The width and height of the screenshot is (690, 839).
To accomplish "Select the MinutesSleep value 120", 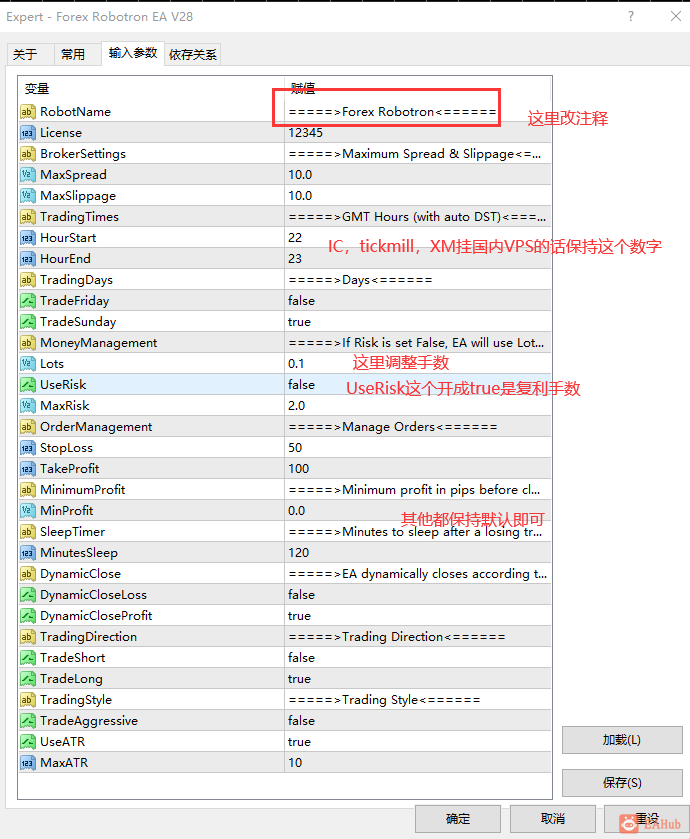I will 298,553.
